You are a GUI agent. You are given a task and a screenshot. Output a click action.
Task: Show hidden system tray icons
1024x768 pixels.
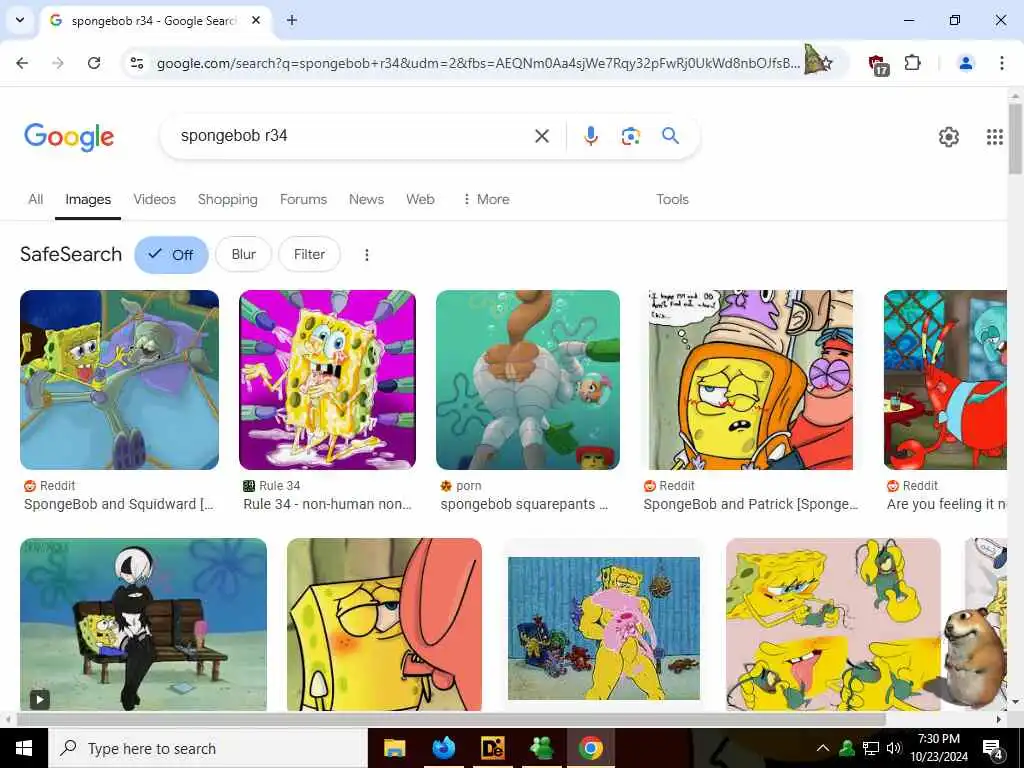(823, 748)
